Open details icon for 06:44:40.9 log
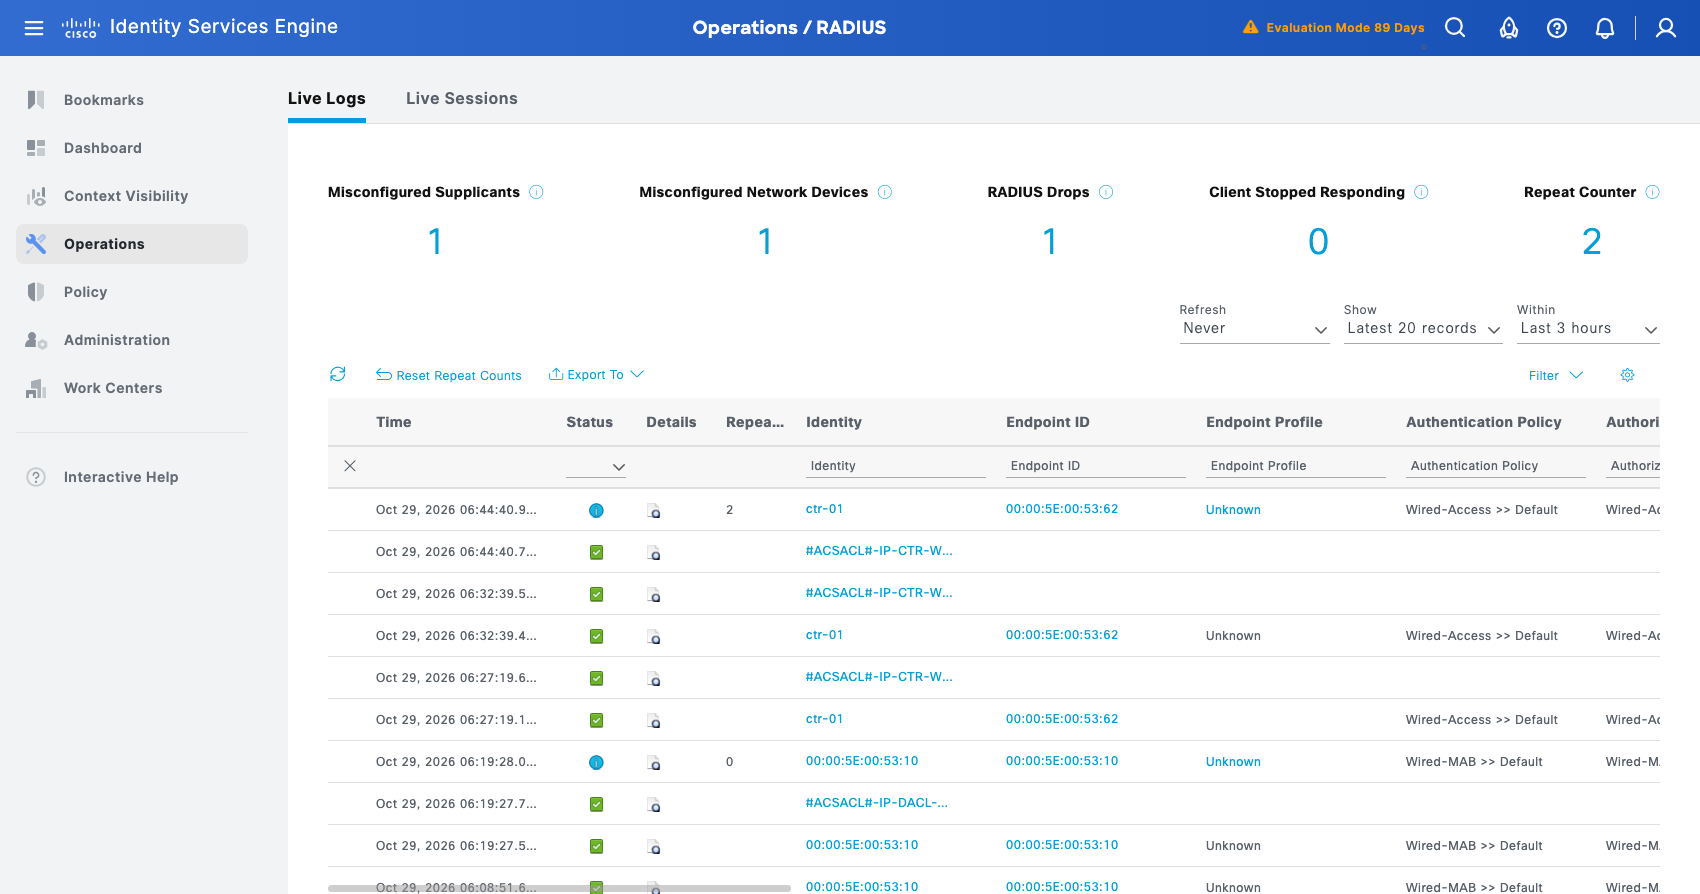 pos(653,511)
